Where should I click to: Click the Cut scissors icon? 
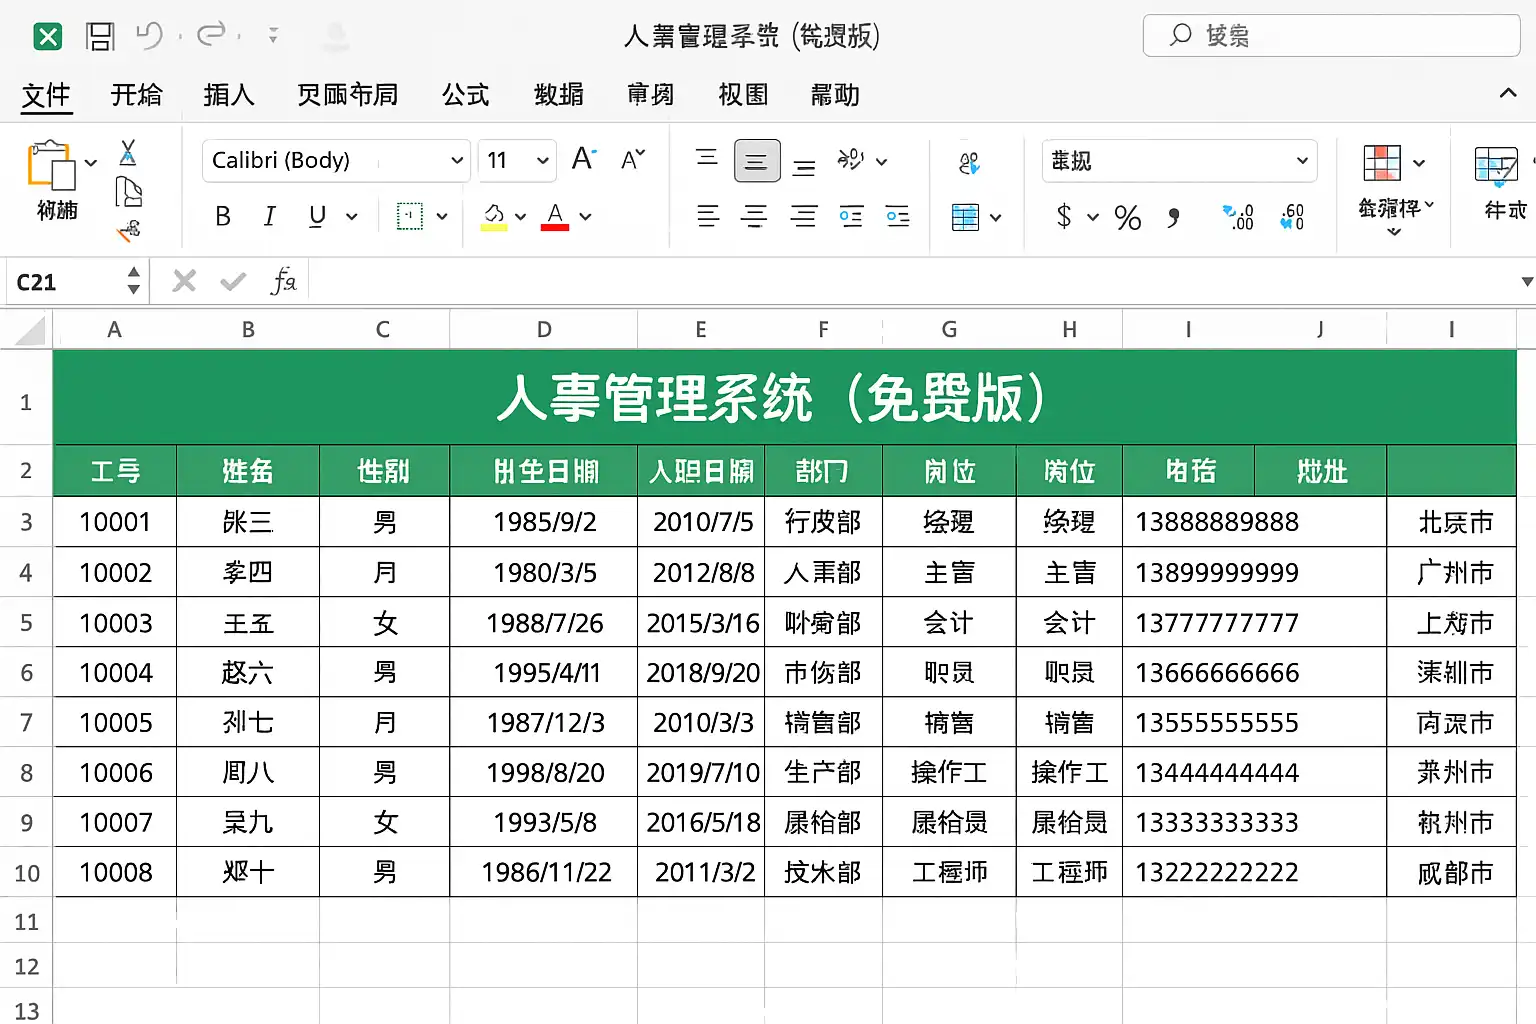pos(128,153)
